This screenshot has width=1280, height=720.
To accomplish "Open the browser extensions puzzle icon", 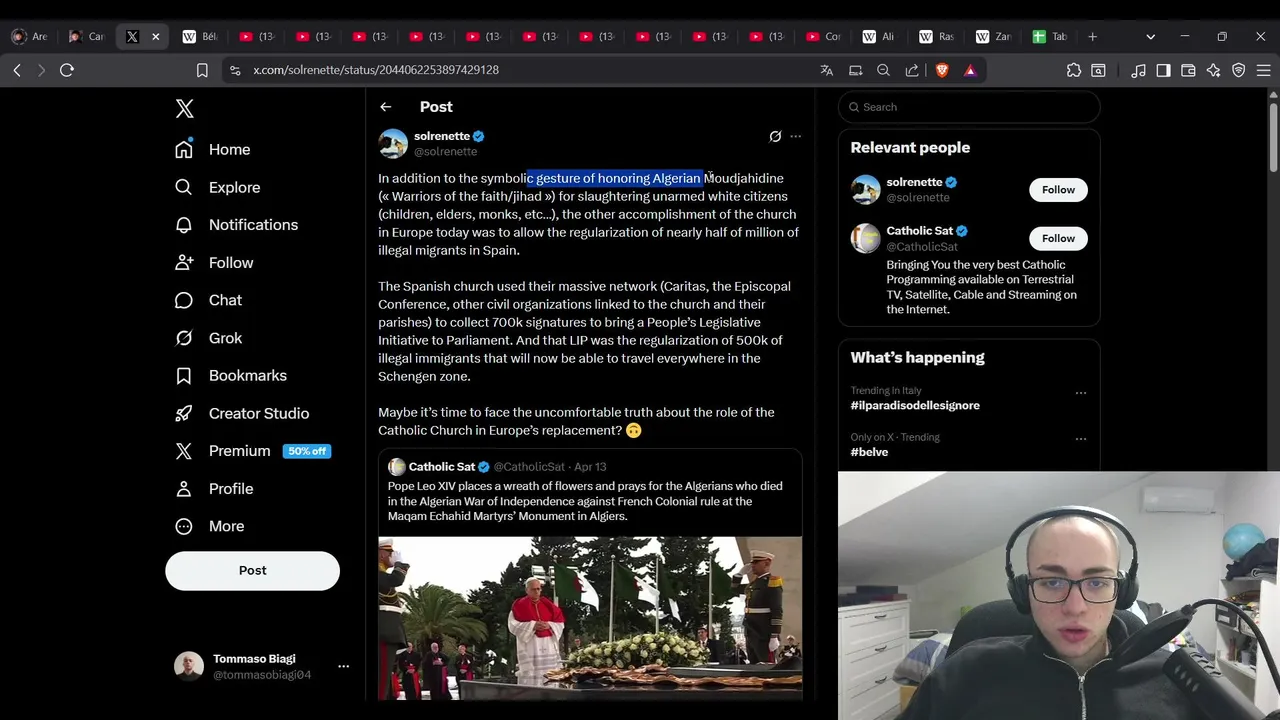I will (x=1074, y=70).
